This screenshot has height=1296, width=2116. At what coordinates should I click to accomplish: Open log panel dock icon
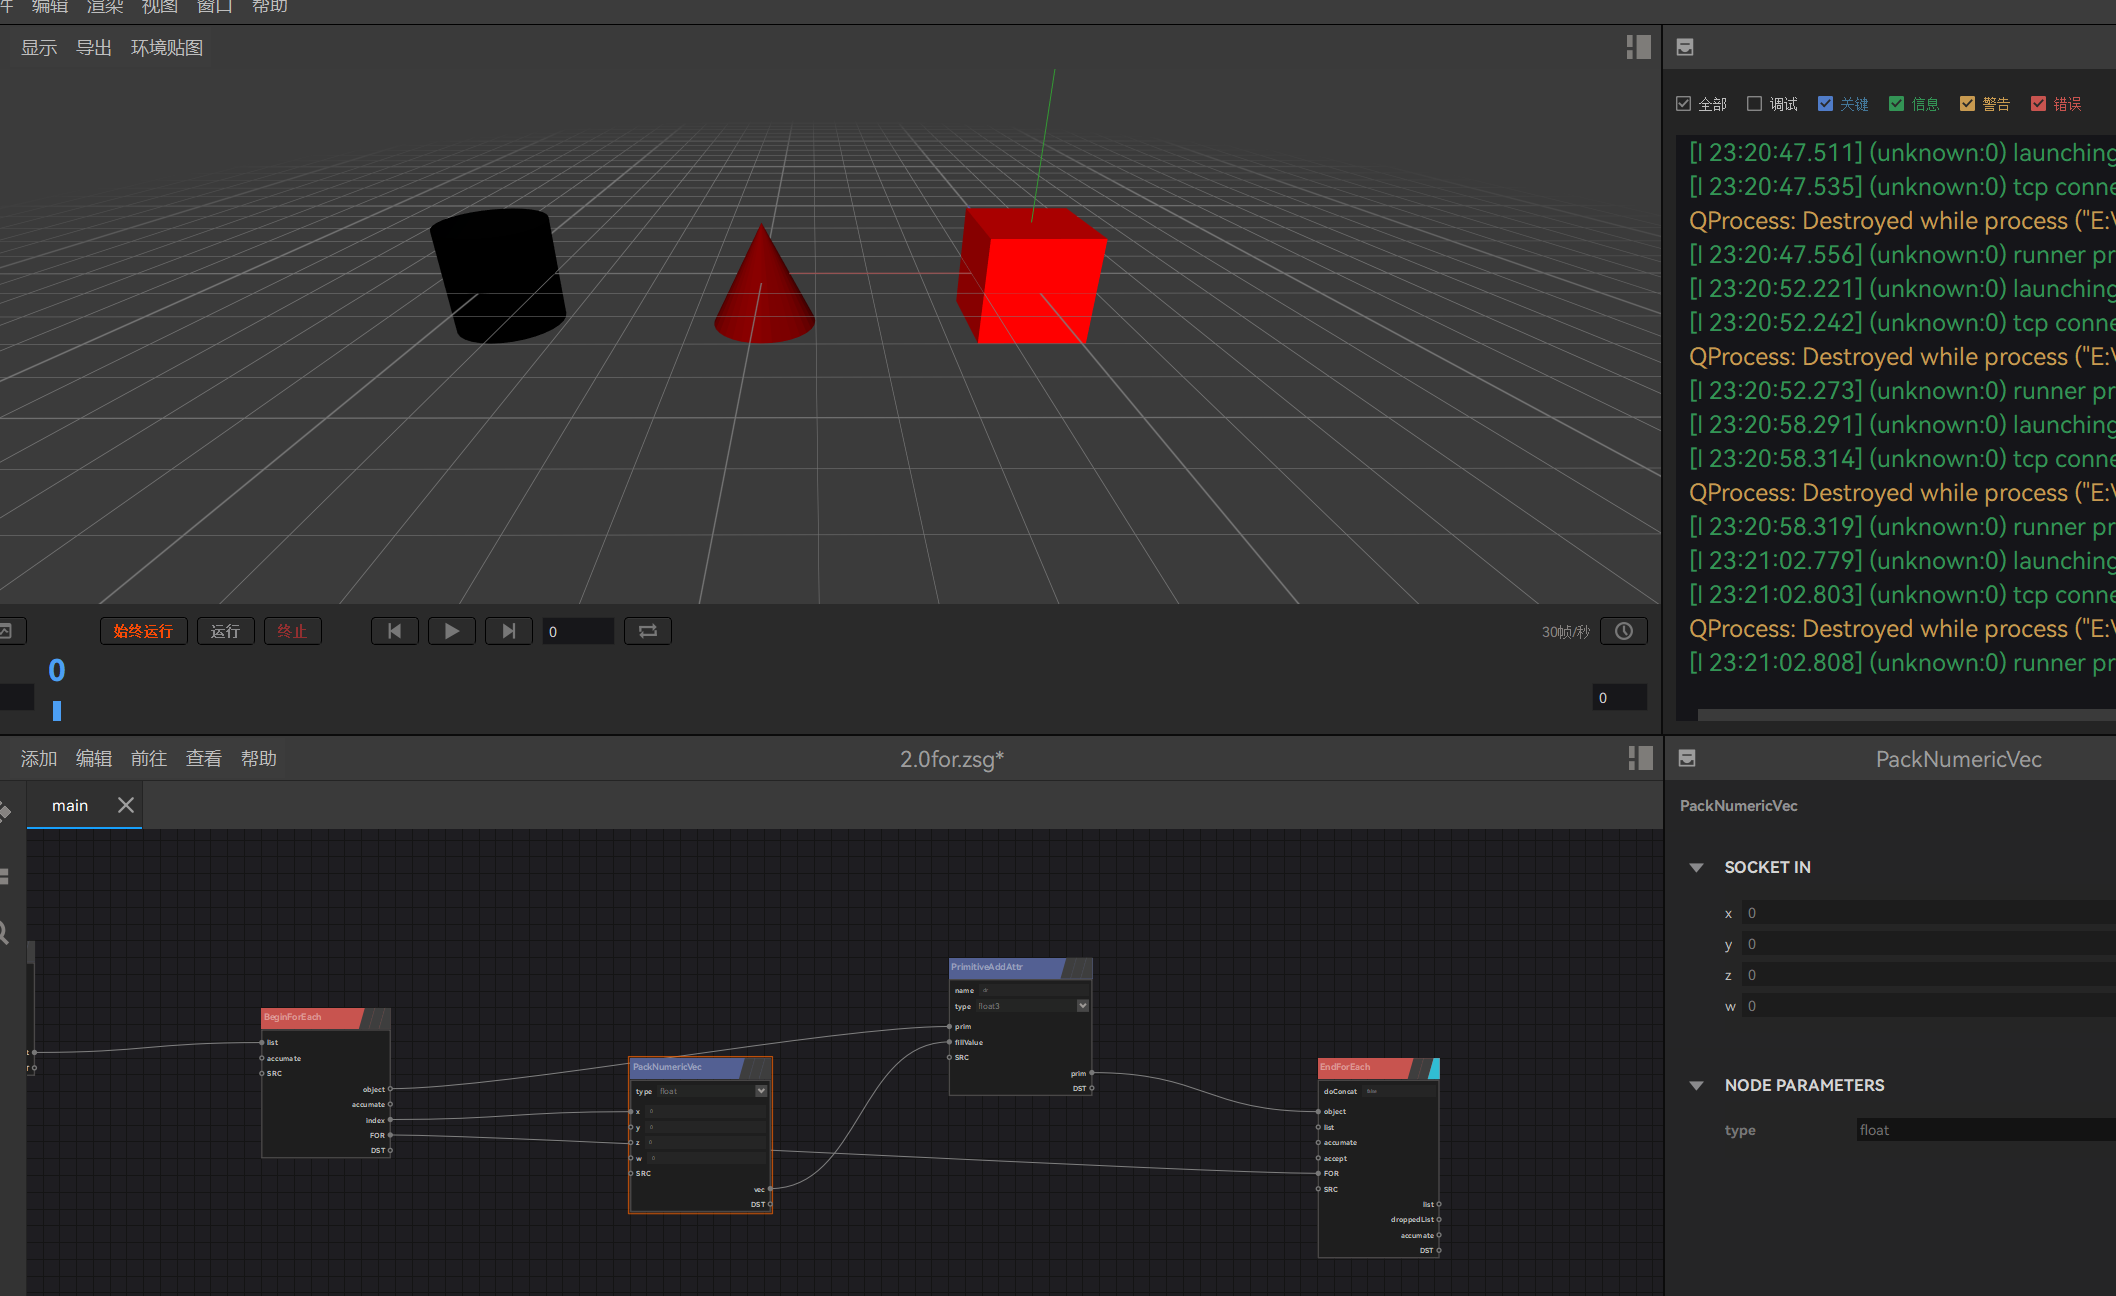(1685, 47)
